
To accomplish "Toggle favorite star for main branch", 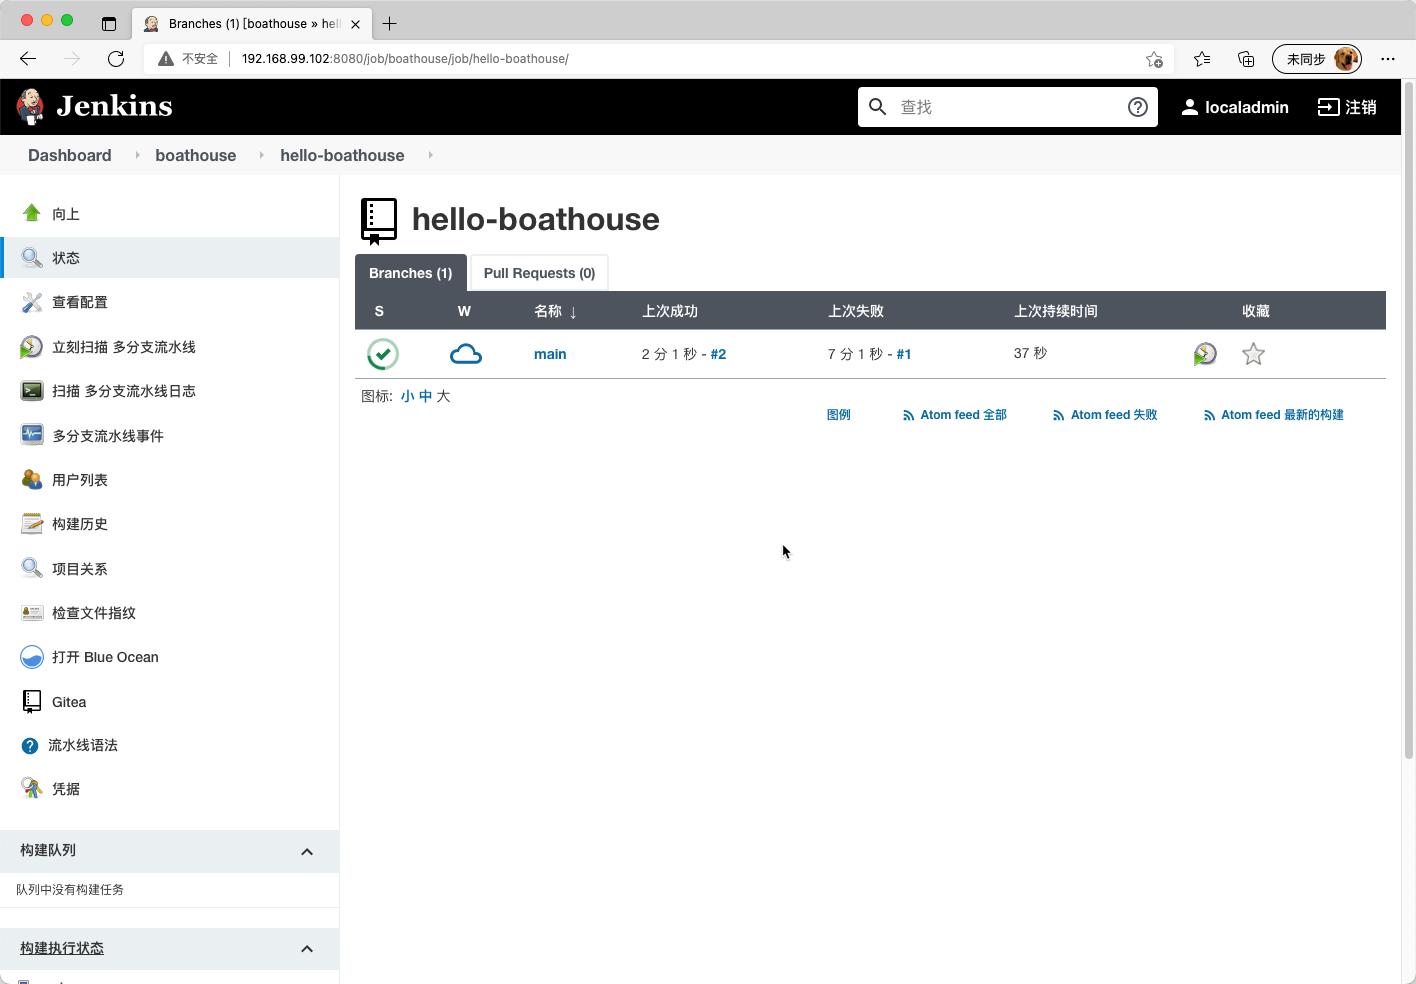I will (x=1253, y=354).
